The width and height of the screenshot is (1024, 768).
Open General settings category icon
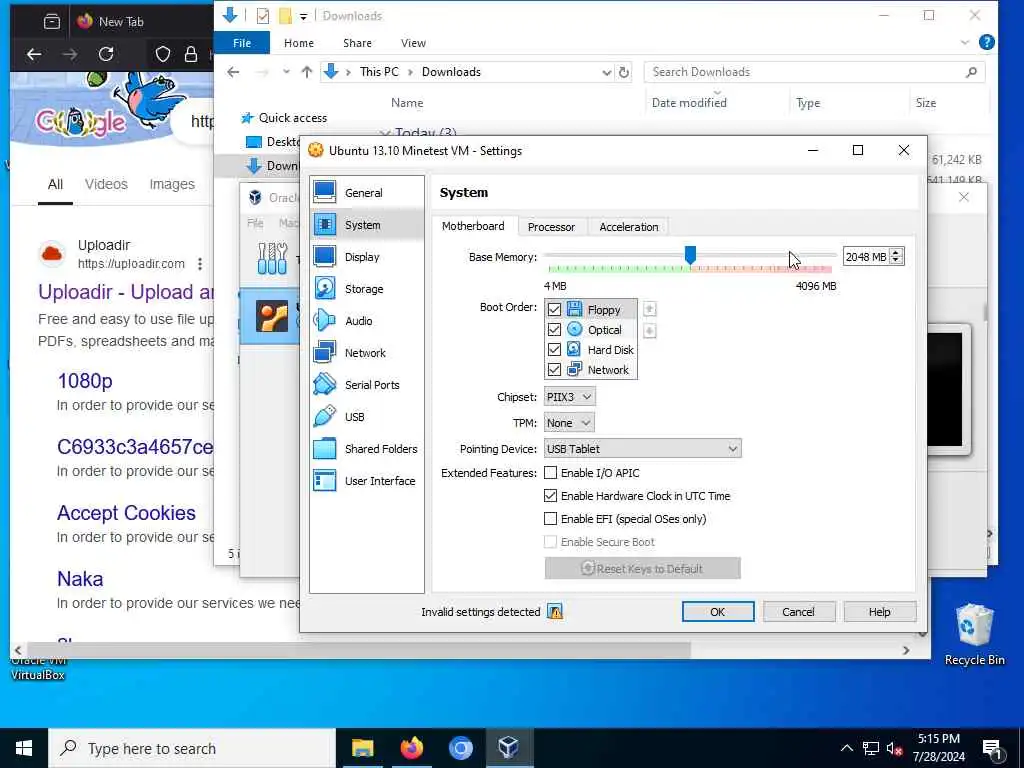325,193
